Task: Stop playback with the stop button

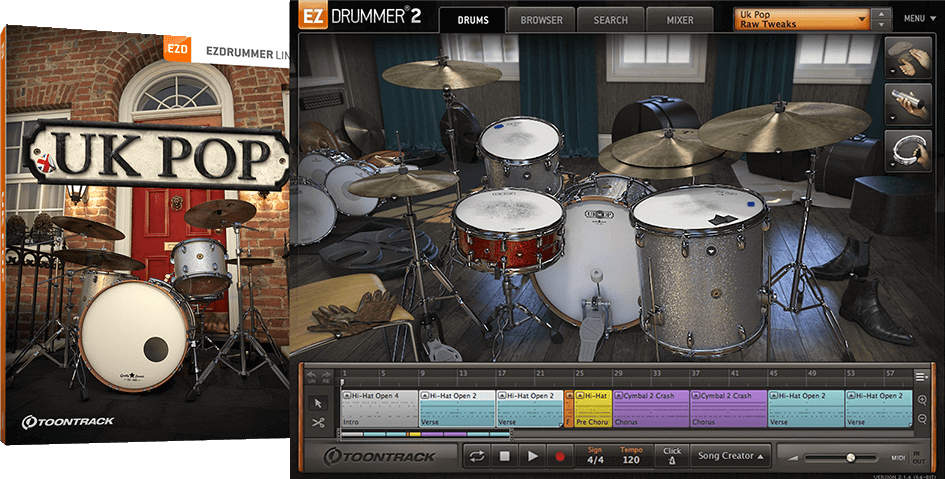Action: [x=504, y=456]
